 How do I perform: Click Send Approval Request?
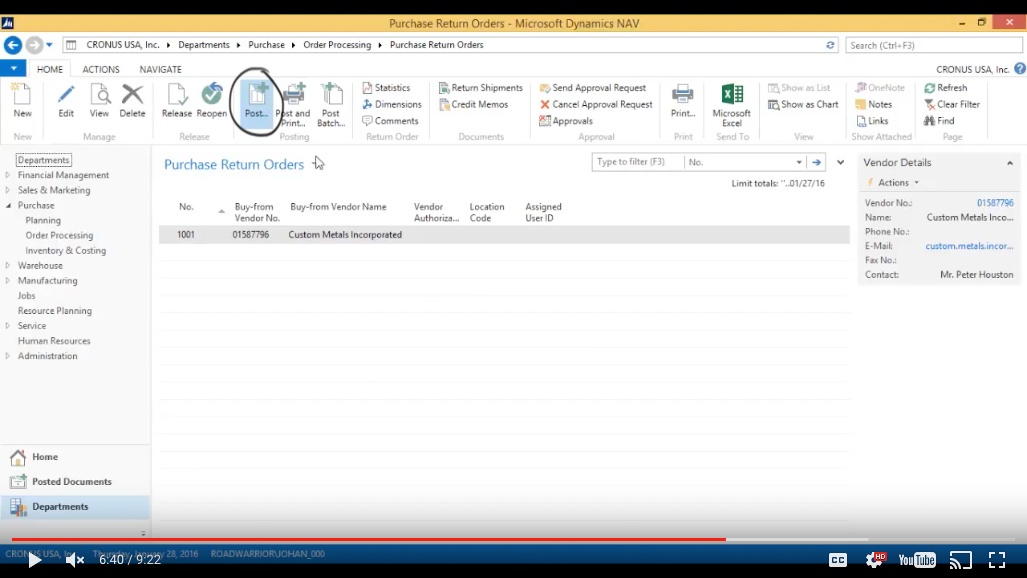[x=593, y=88]
